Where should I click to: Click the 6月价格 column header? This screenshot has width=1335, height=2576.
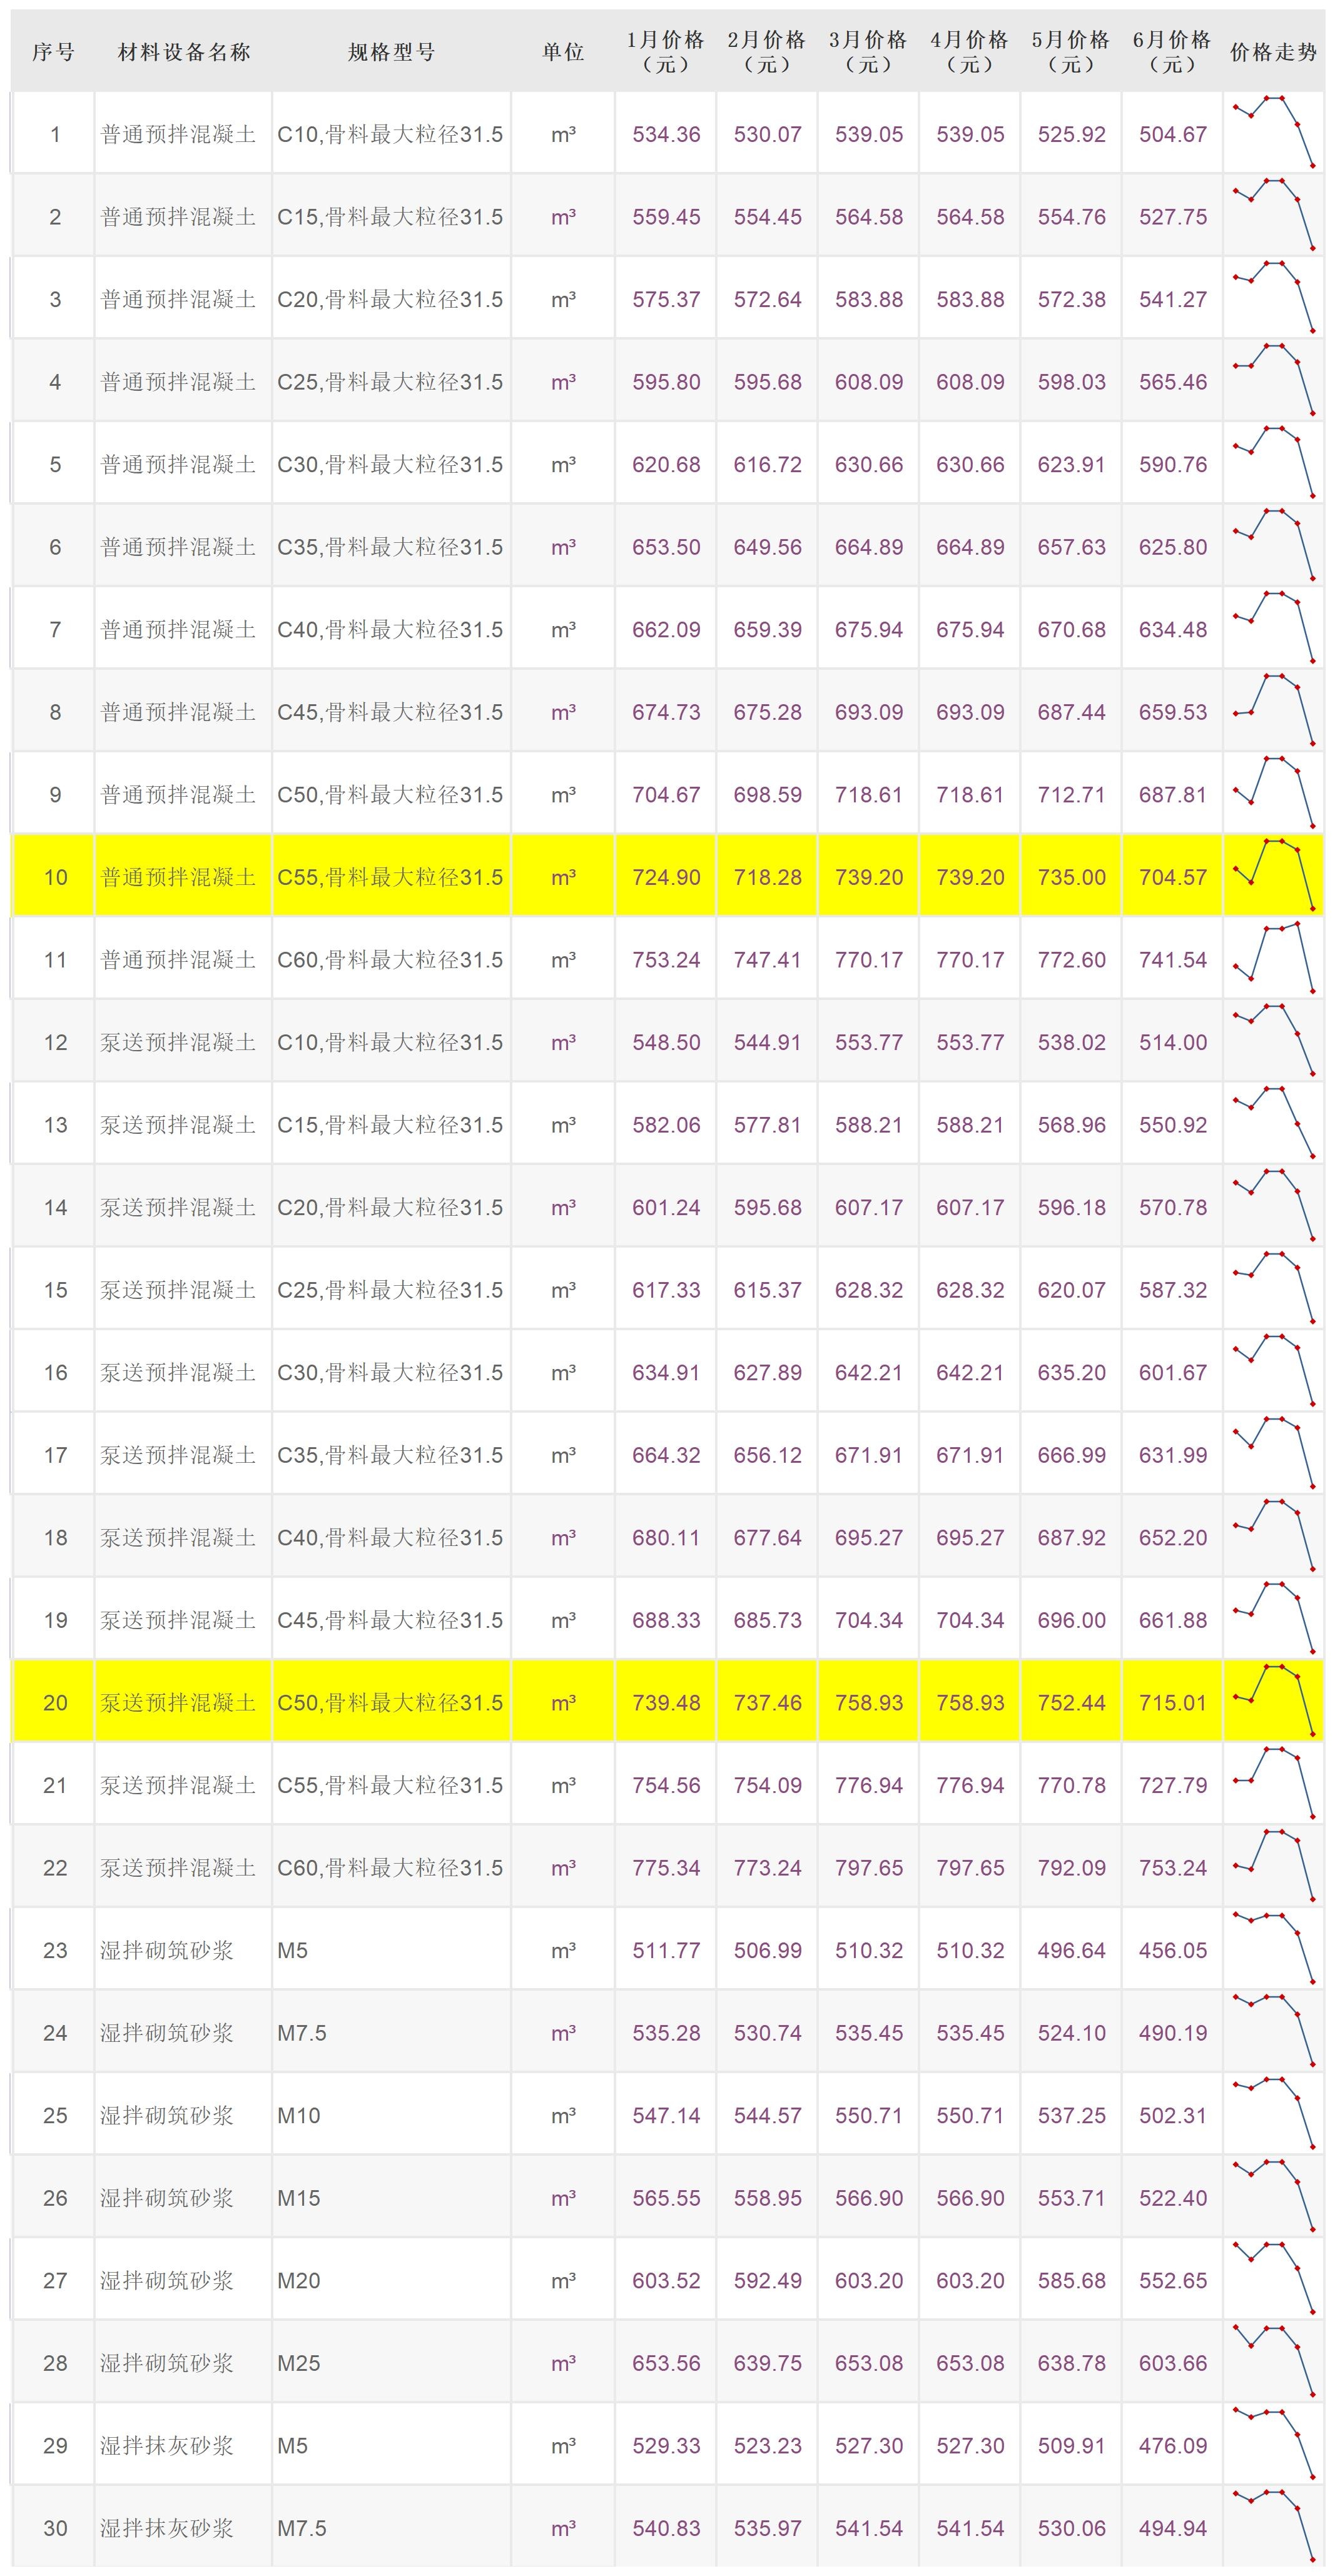coord(1172,52)
